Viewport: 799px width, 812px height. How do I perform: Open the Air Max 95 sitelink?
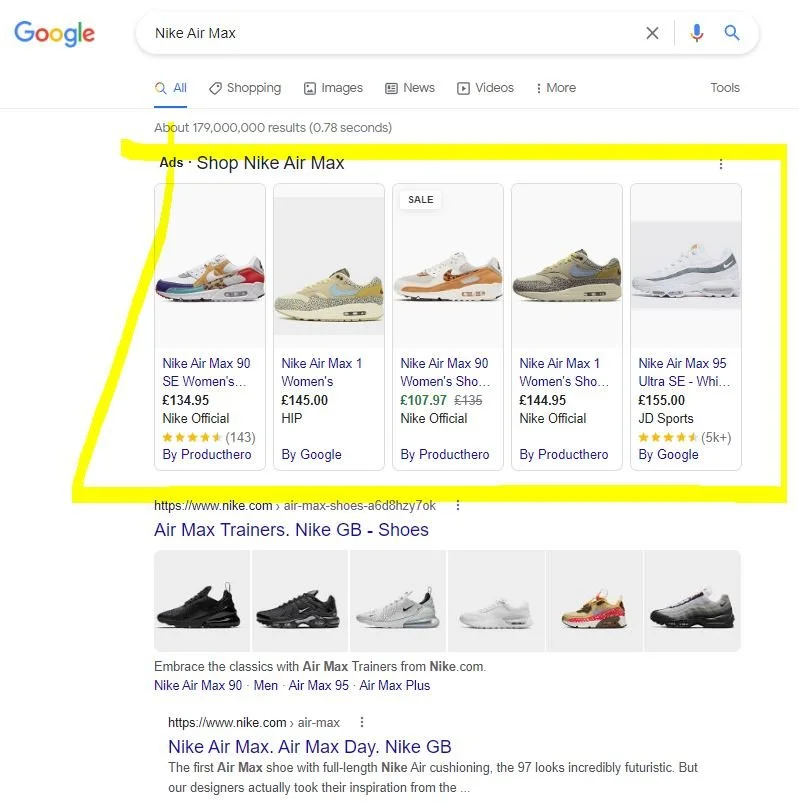tap(318, 686)
